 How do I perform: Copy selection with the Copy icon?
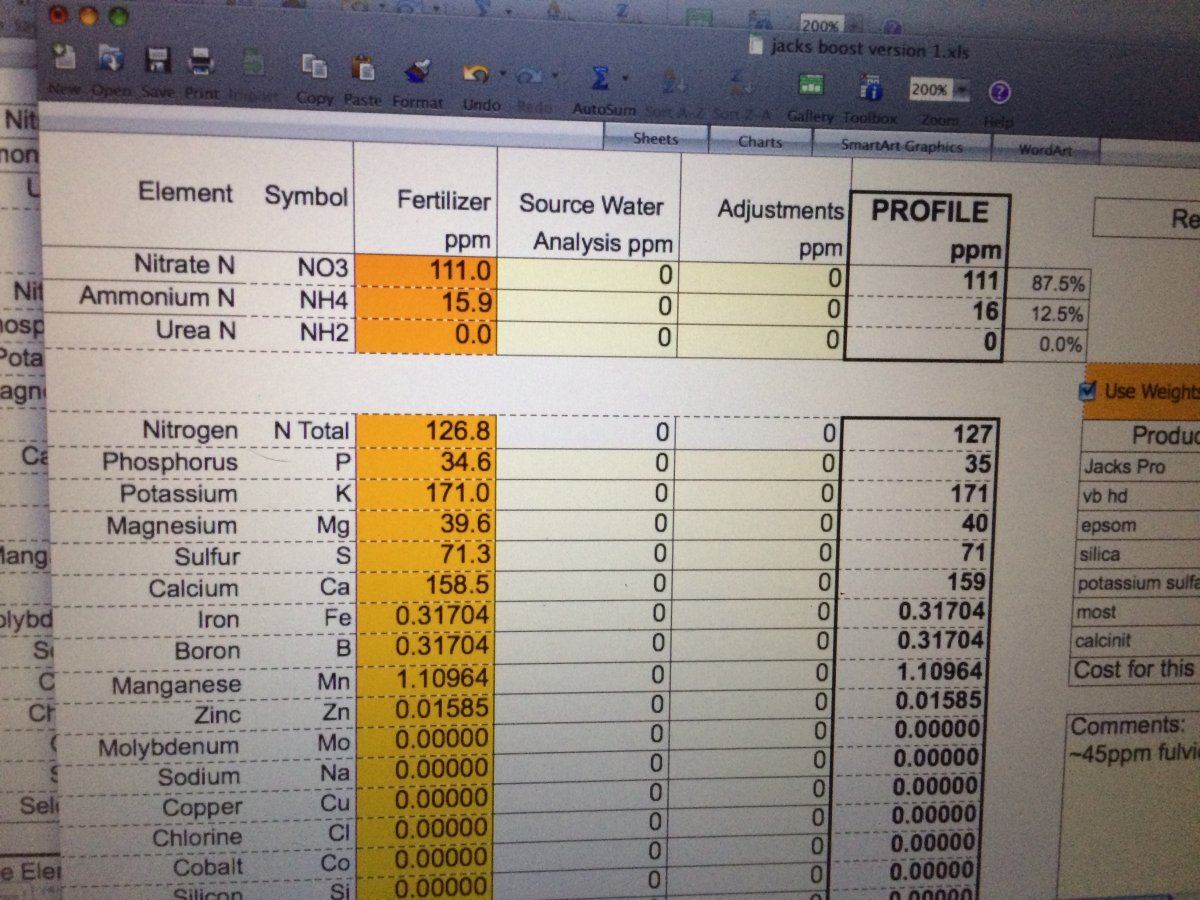315,66
